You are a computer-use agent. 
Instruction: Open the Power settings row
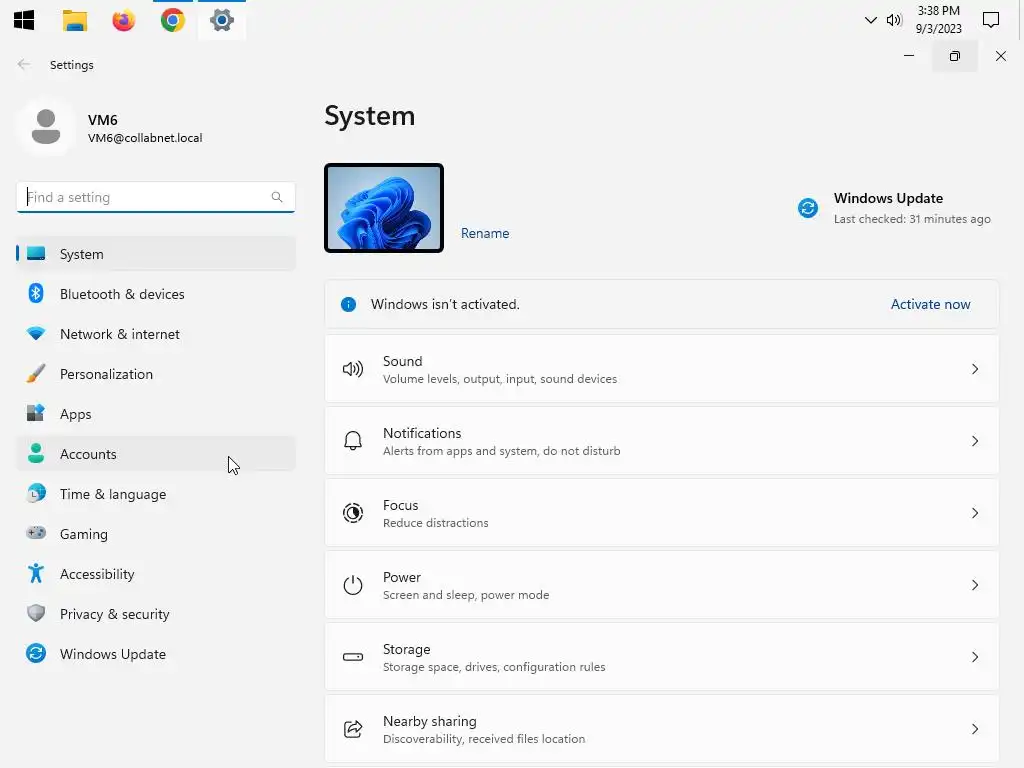click(x=662, y=584)
